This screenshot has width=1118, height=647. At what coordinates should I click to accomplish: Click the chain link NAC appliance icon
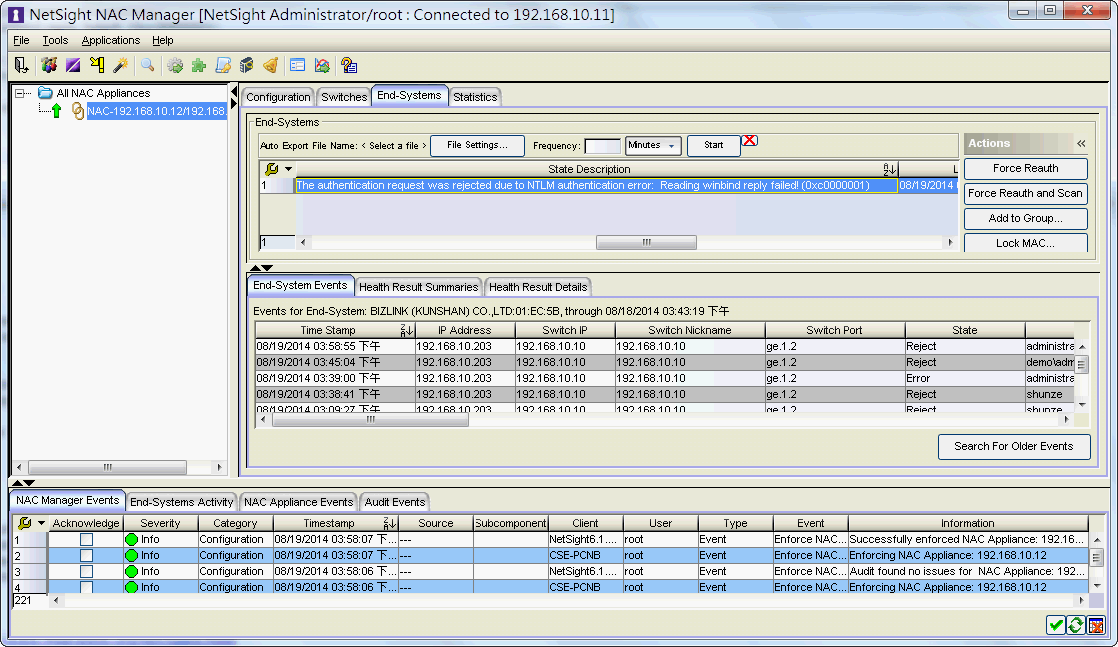click(78, 111)
